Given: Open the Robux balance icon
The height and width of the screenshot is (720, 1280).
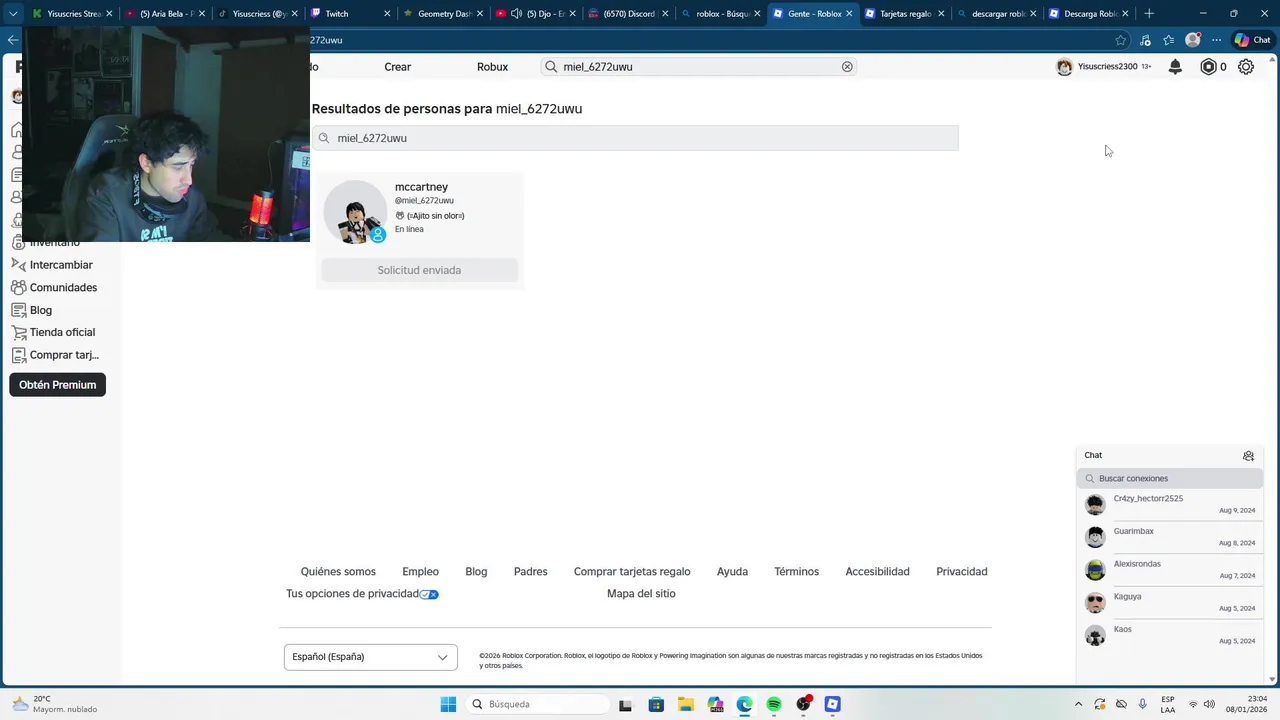Looking at the screenshot, I should coord(1208,67).
